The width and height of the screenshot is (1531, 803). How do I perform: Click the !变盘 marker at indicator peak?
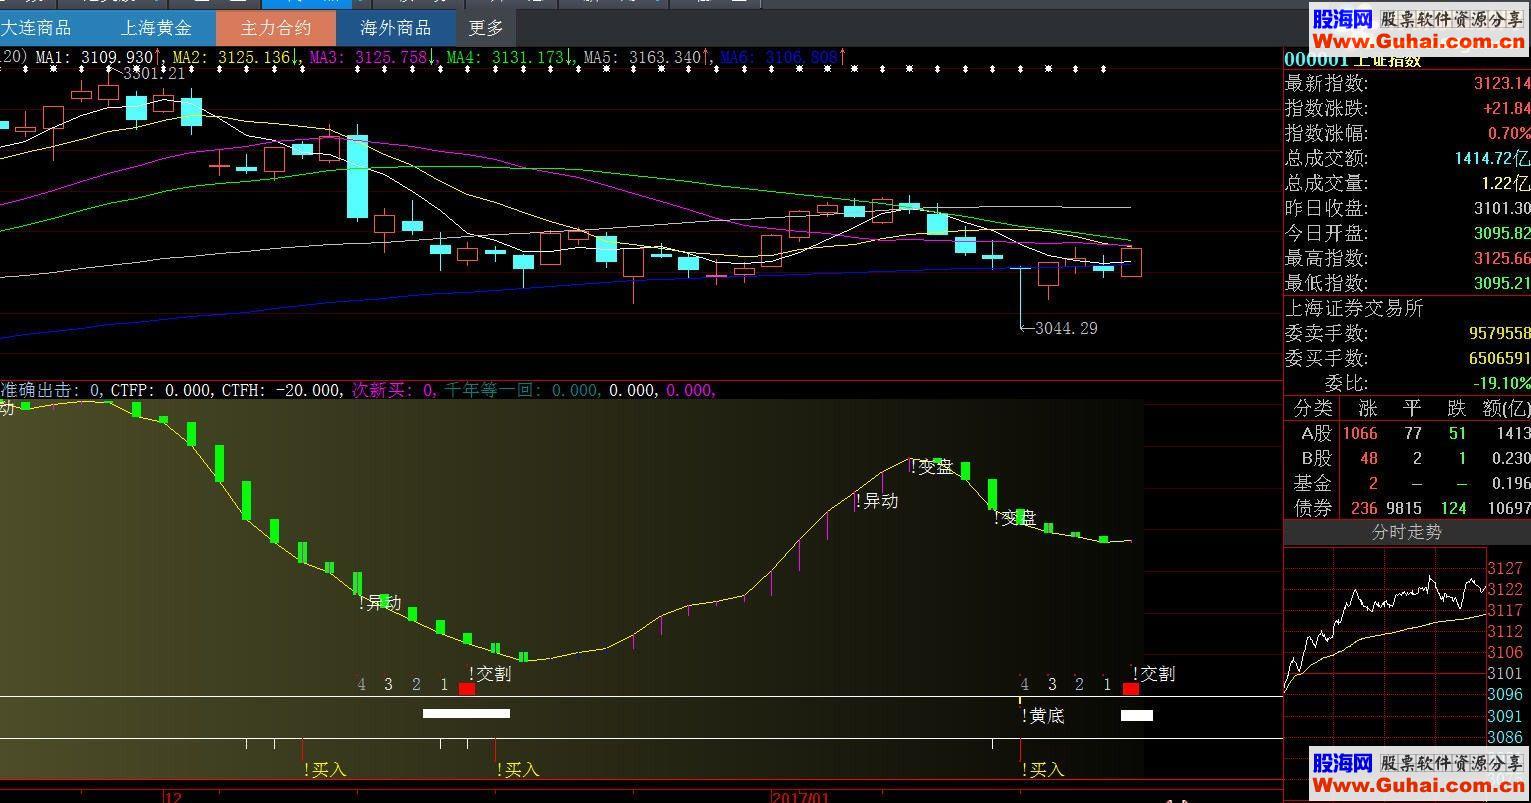click(x=934, y=467)
